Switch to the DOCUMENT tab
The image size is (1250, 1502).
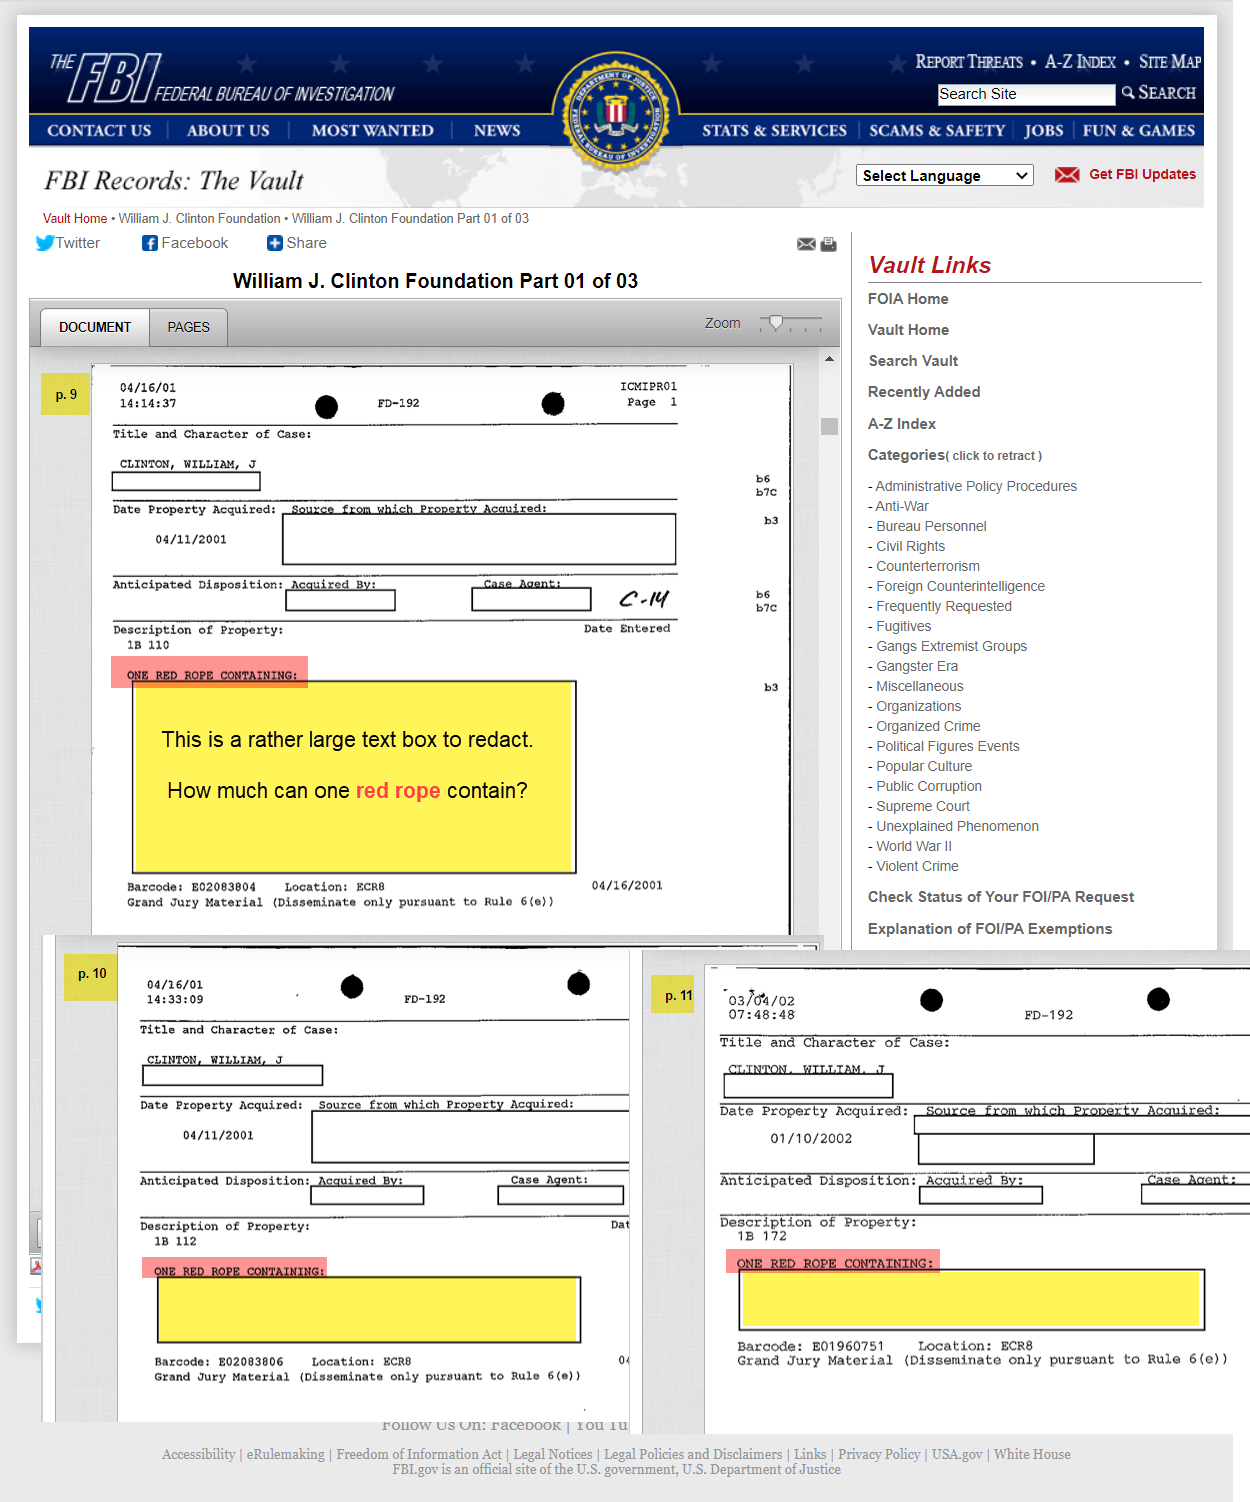click(95, 327)
